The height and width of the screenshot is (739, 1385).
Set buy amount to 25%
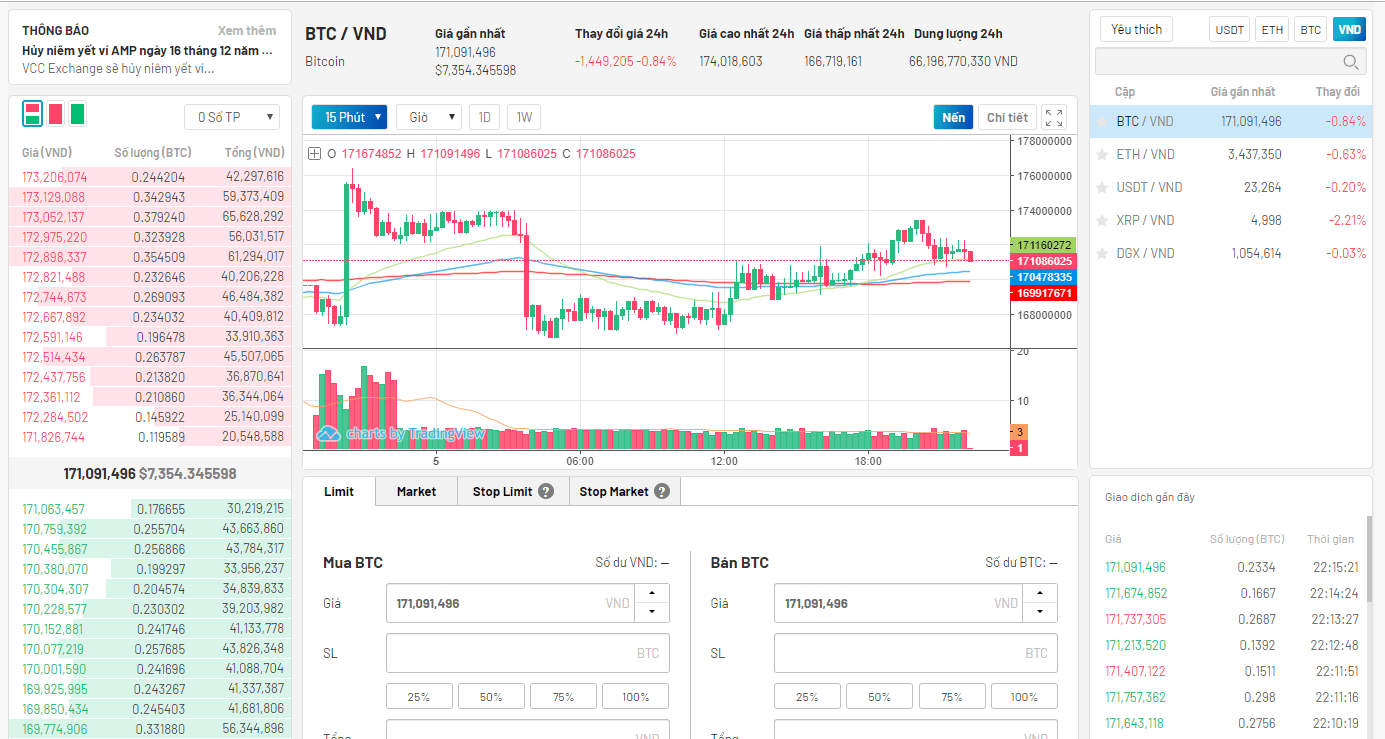(419, 697)
